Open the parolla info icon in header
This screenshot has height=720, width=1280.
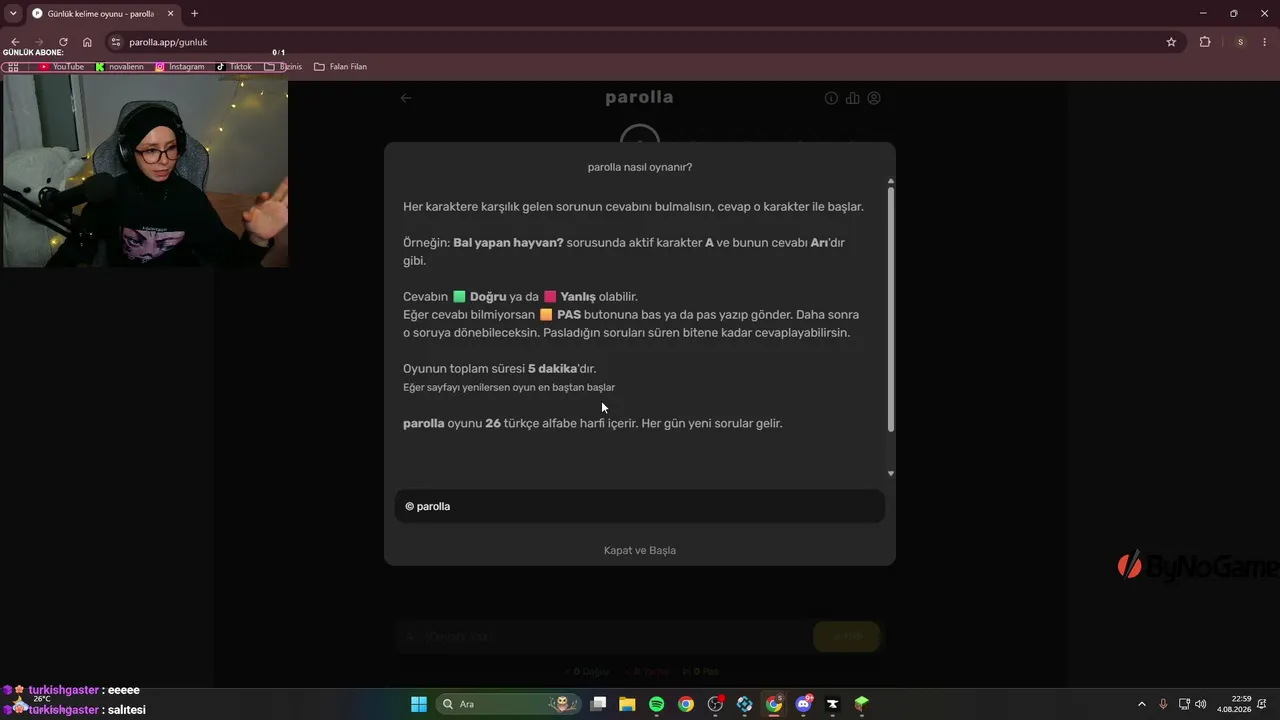click(x=831, y=98)
